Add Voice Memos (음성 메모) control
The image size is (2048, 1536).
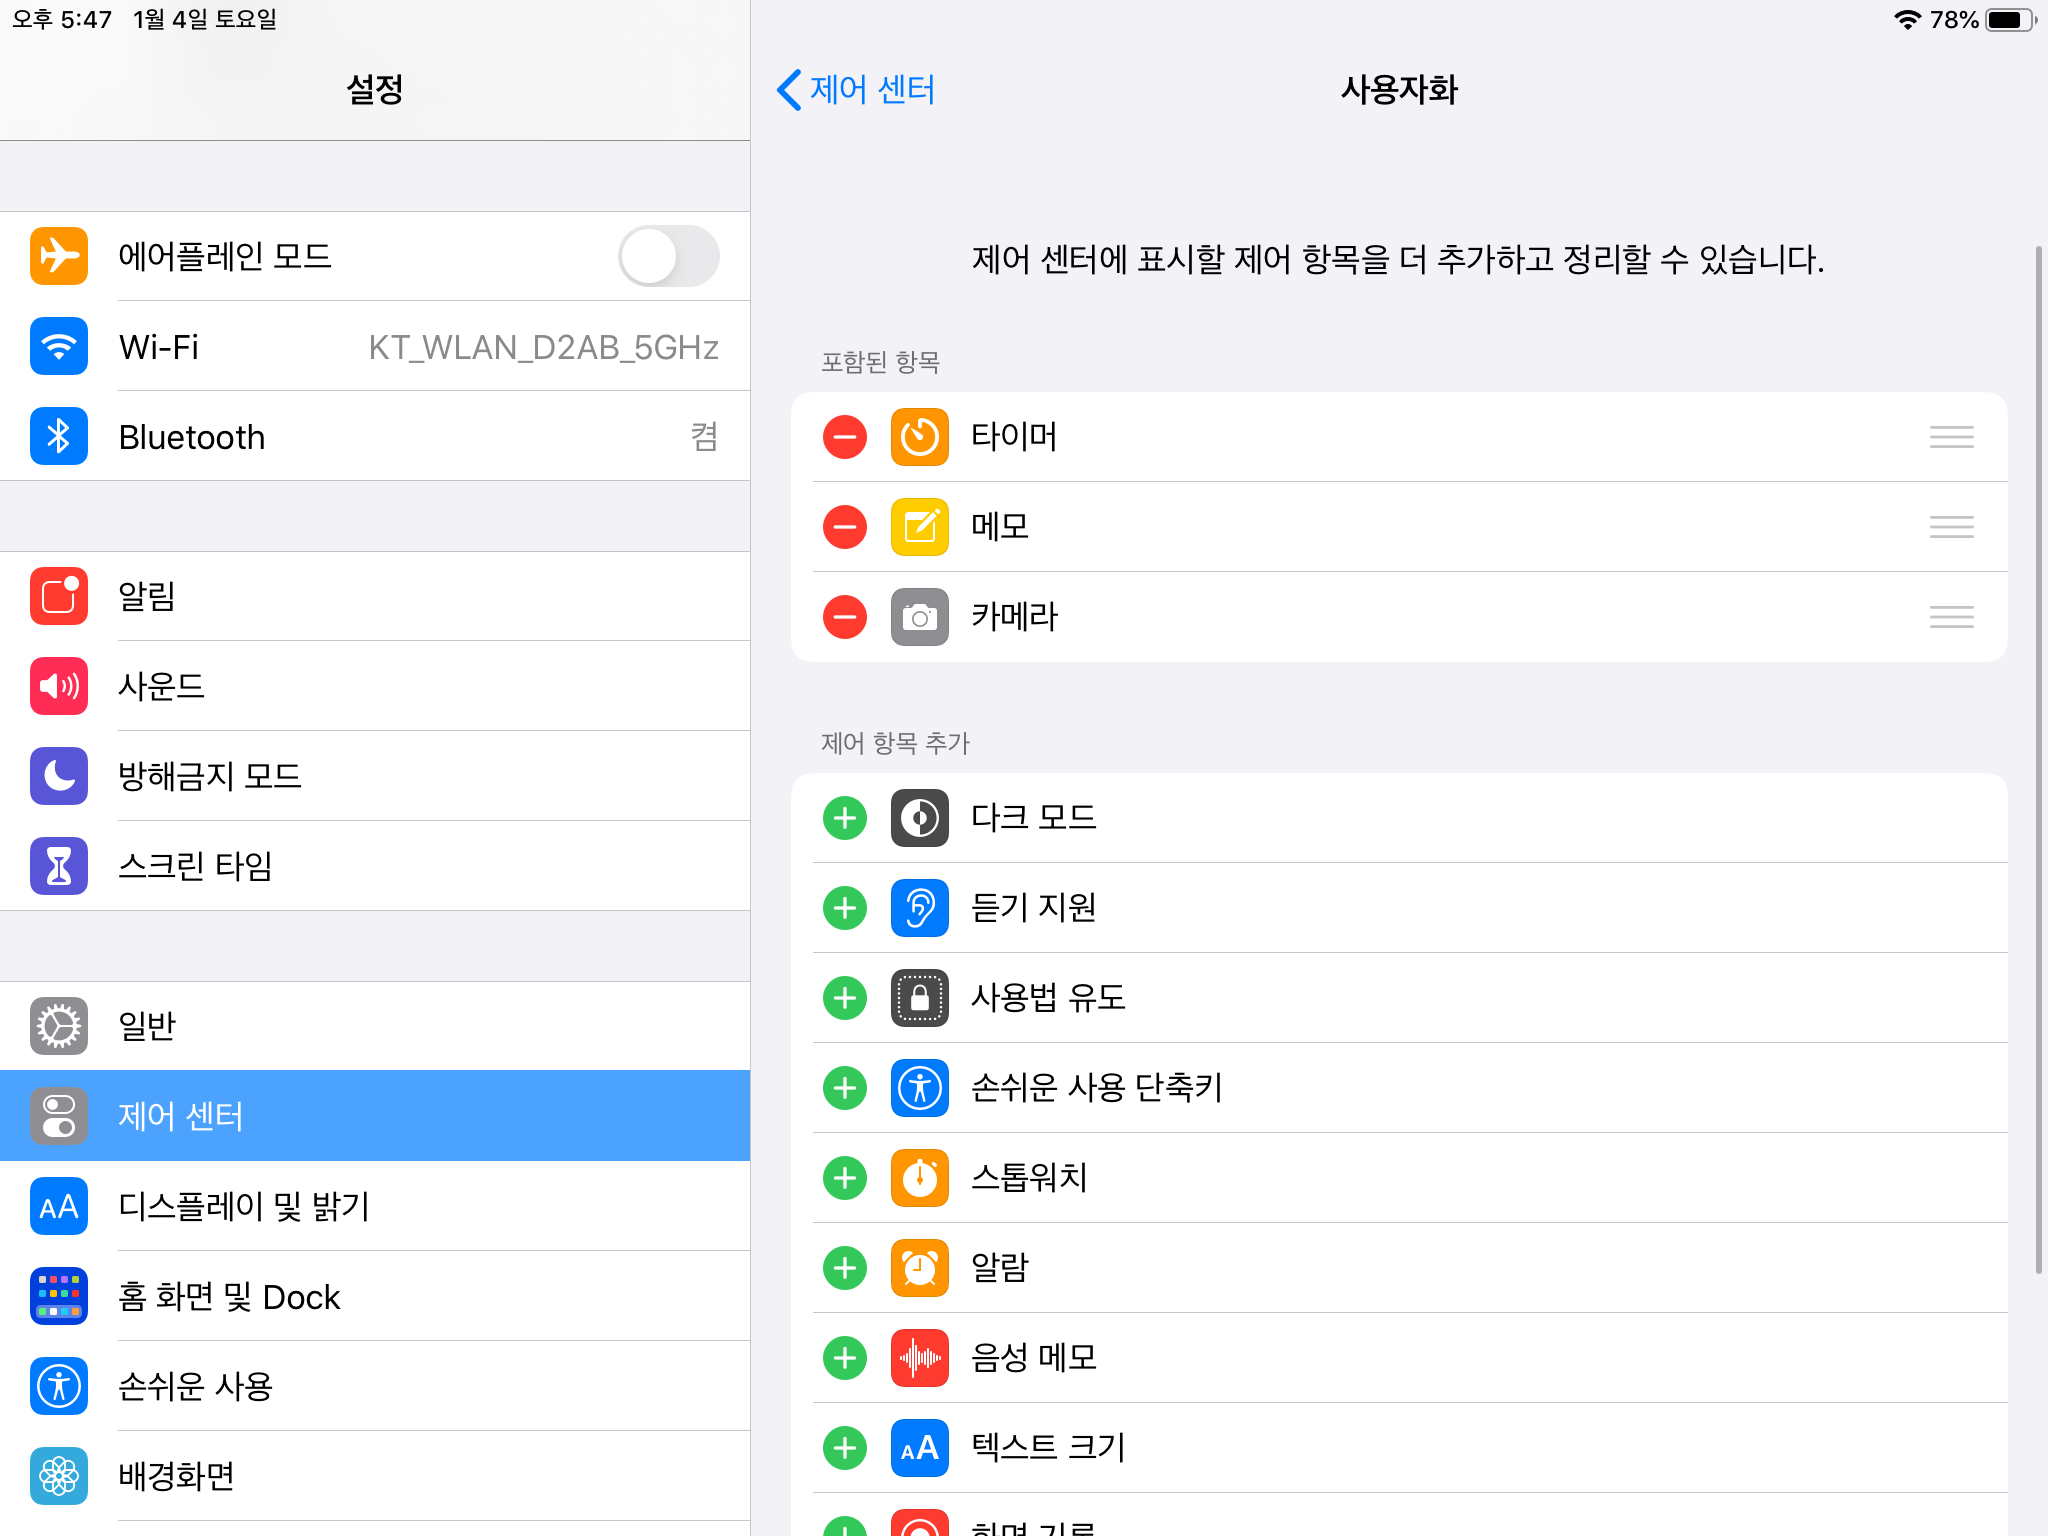(845, 1358)
